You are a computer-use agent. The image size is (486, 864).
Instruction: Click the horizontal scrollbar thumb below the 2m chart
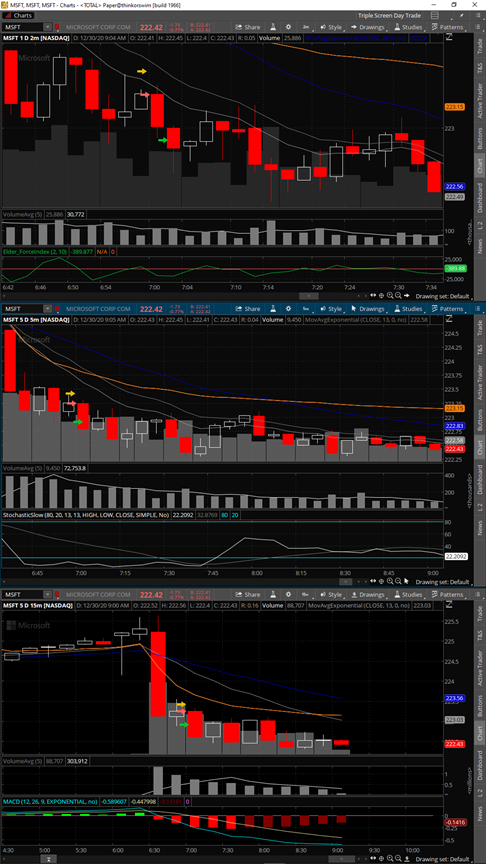(x=309, y=296)
